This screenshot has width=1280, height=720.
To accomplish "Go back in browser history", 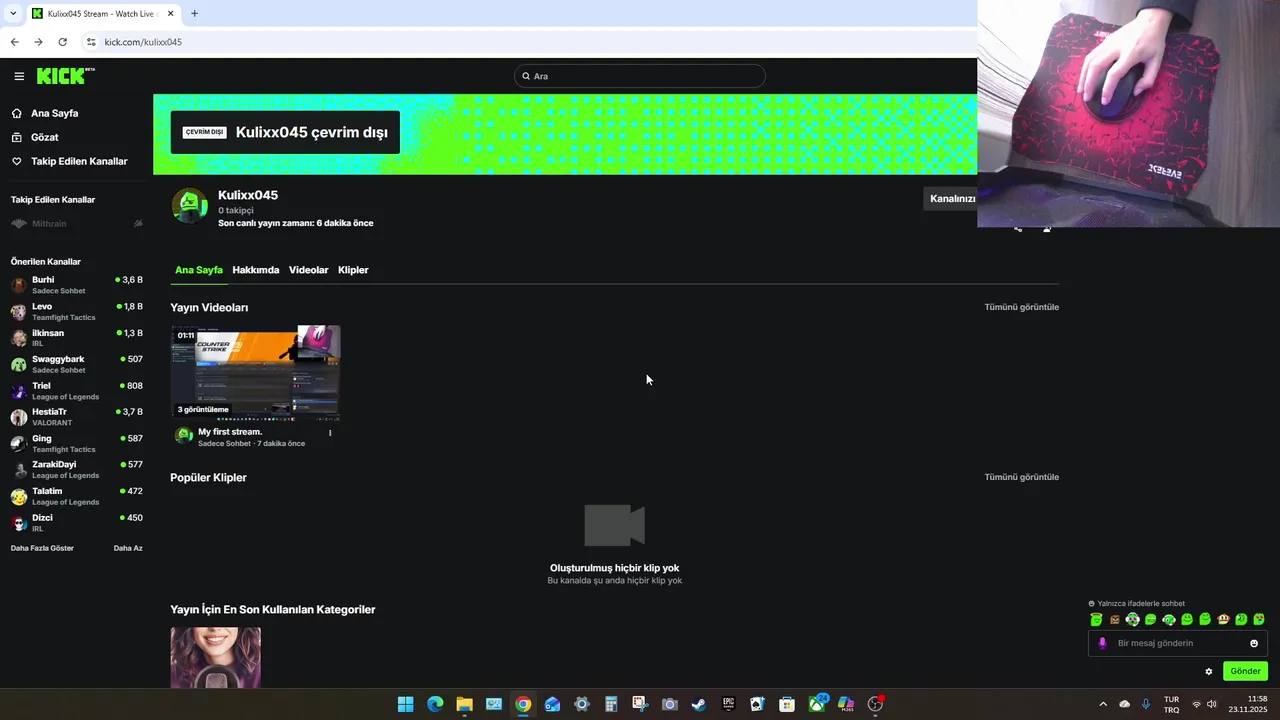I will click(x=14, y=42).
